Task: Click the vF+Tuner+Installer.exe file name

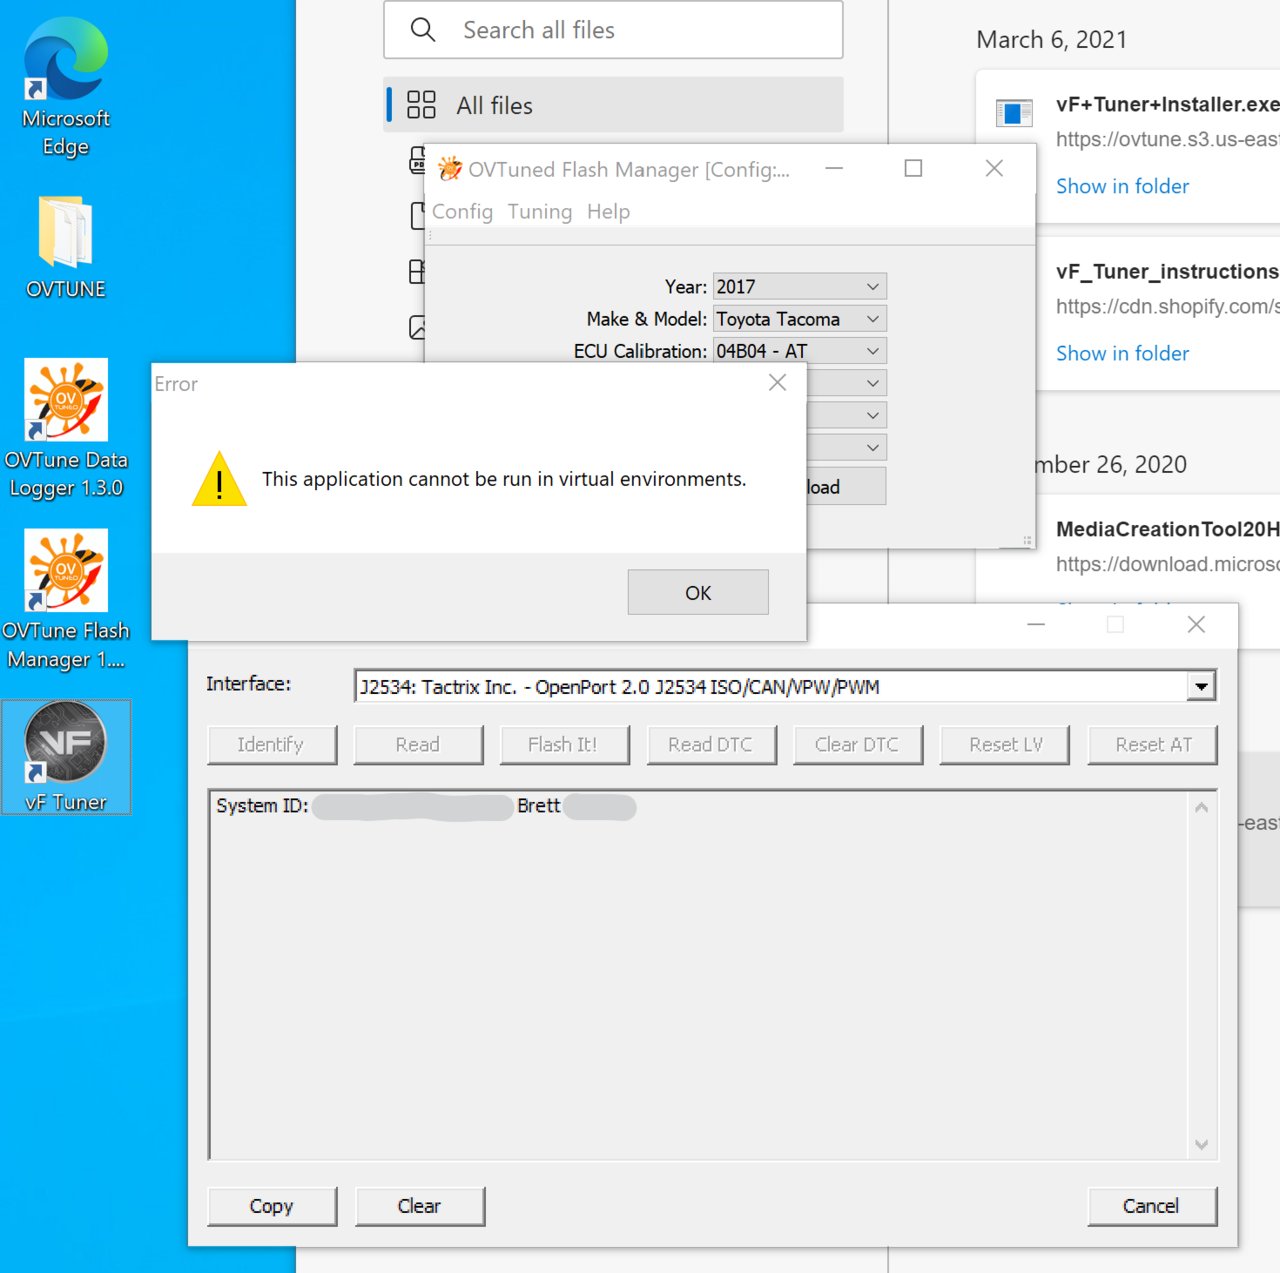Action: click(1167, 104)
